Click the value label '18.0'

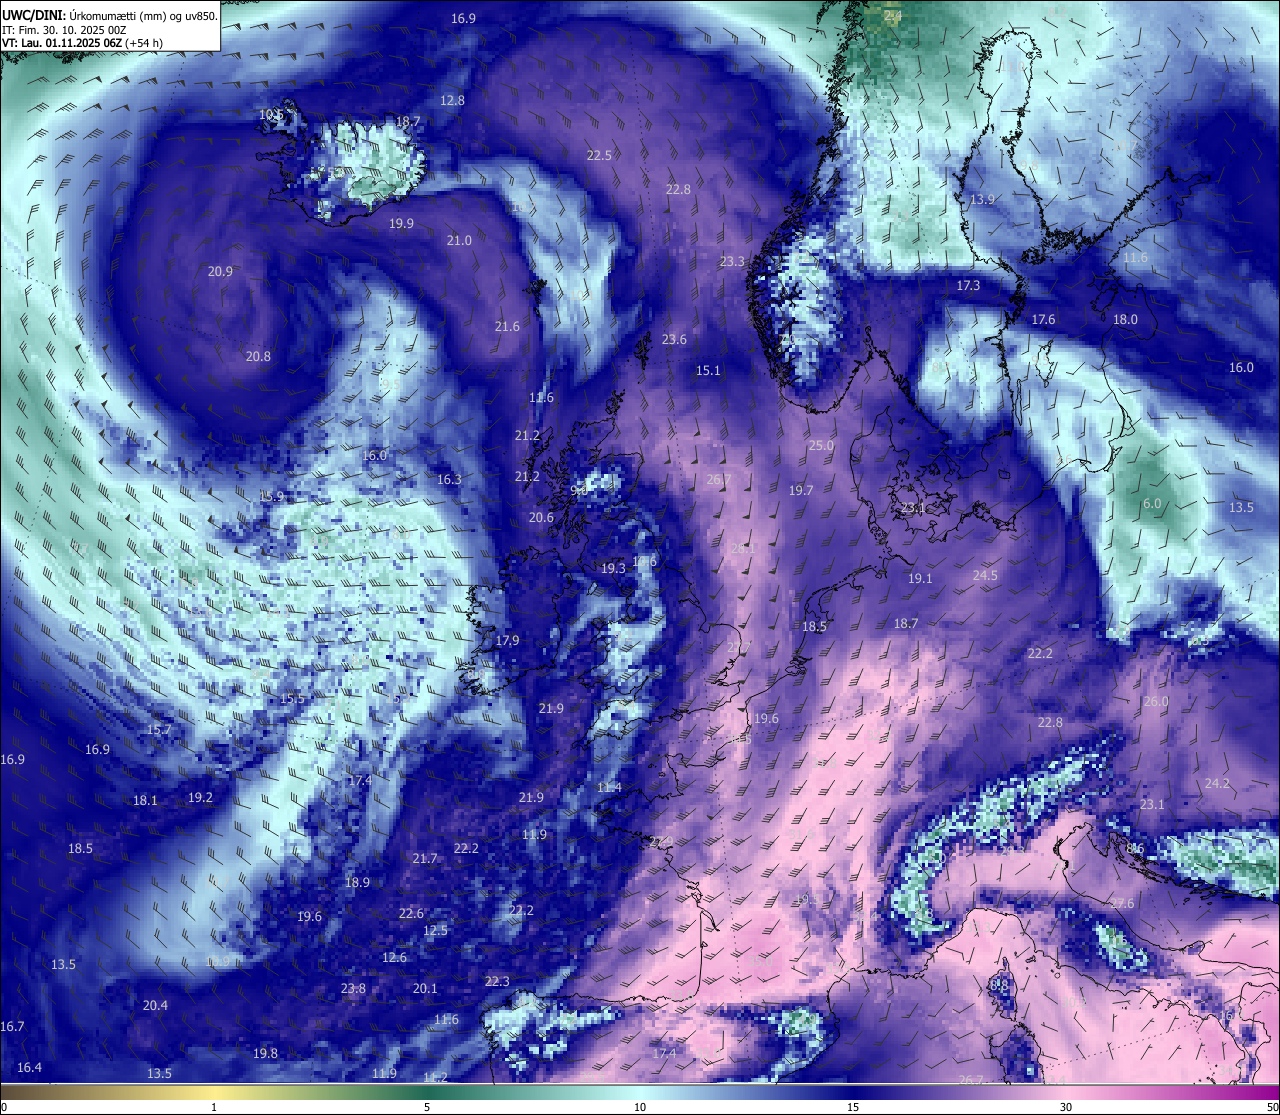pos(1125,320)
